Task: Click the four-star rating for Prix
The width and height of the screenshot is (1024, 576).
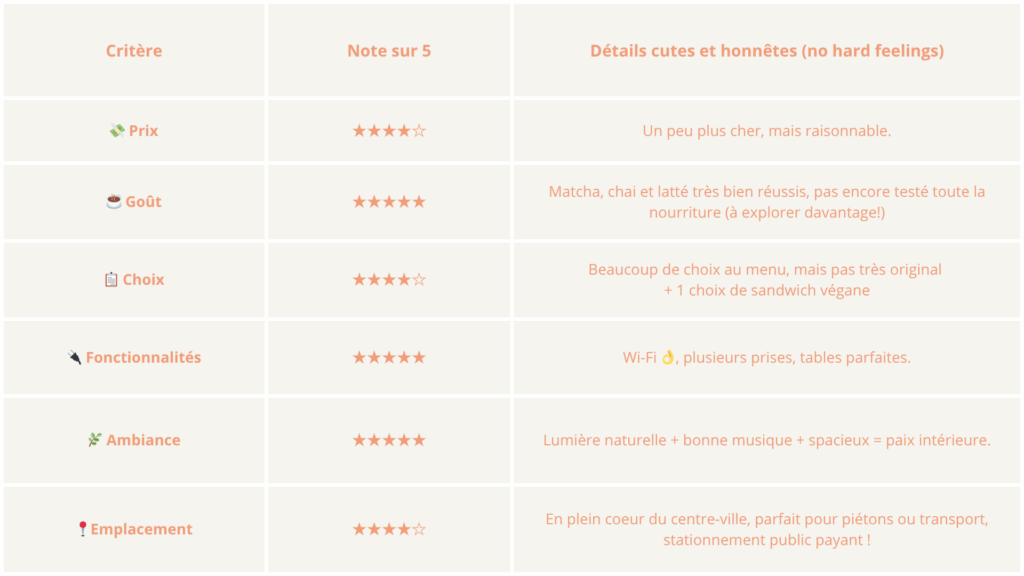Action: (389, 131)
